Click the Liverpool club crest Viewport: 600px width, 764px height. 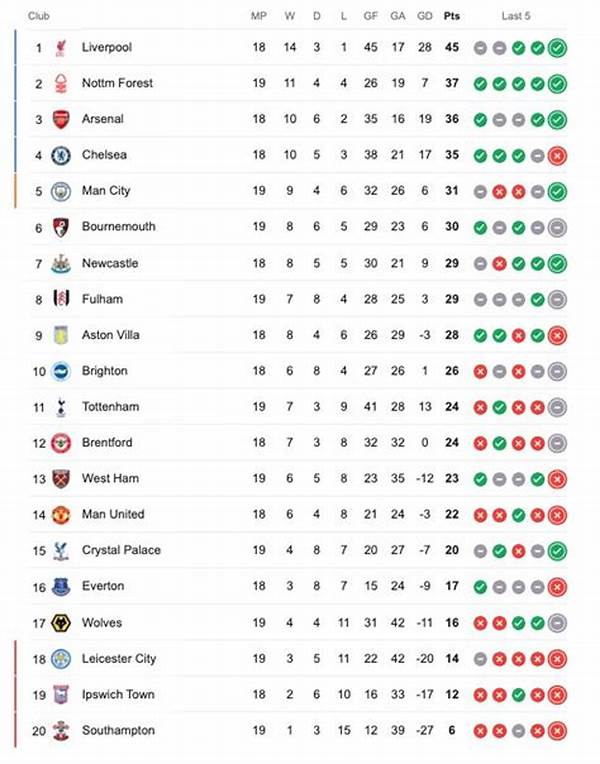pyautogui.click(x=61, y=47)
